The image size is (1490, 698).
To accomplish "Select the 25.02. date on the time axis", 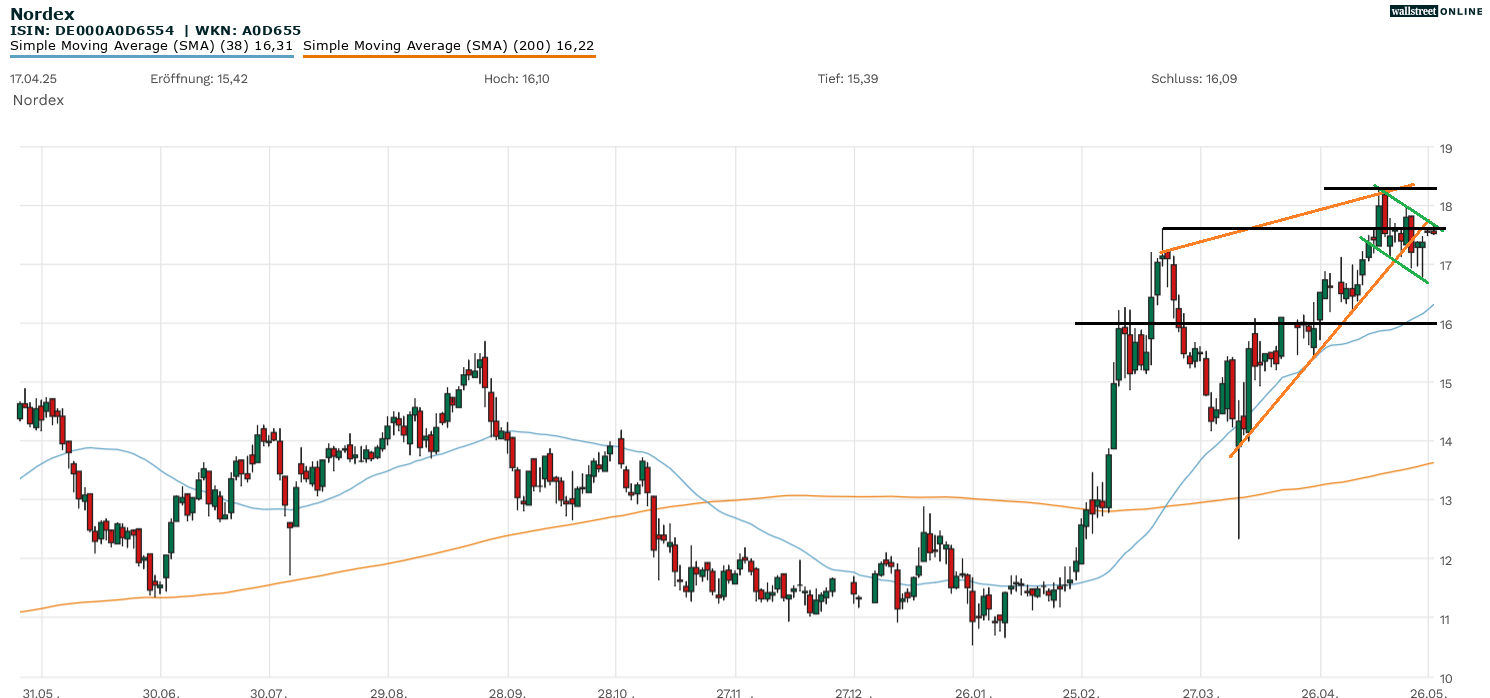I will click(x=1082, y=692).
